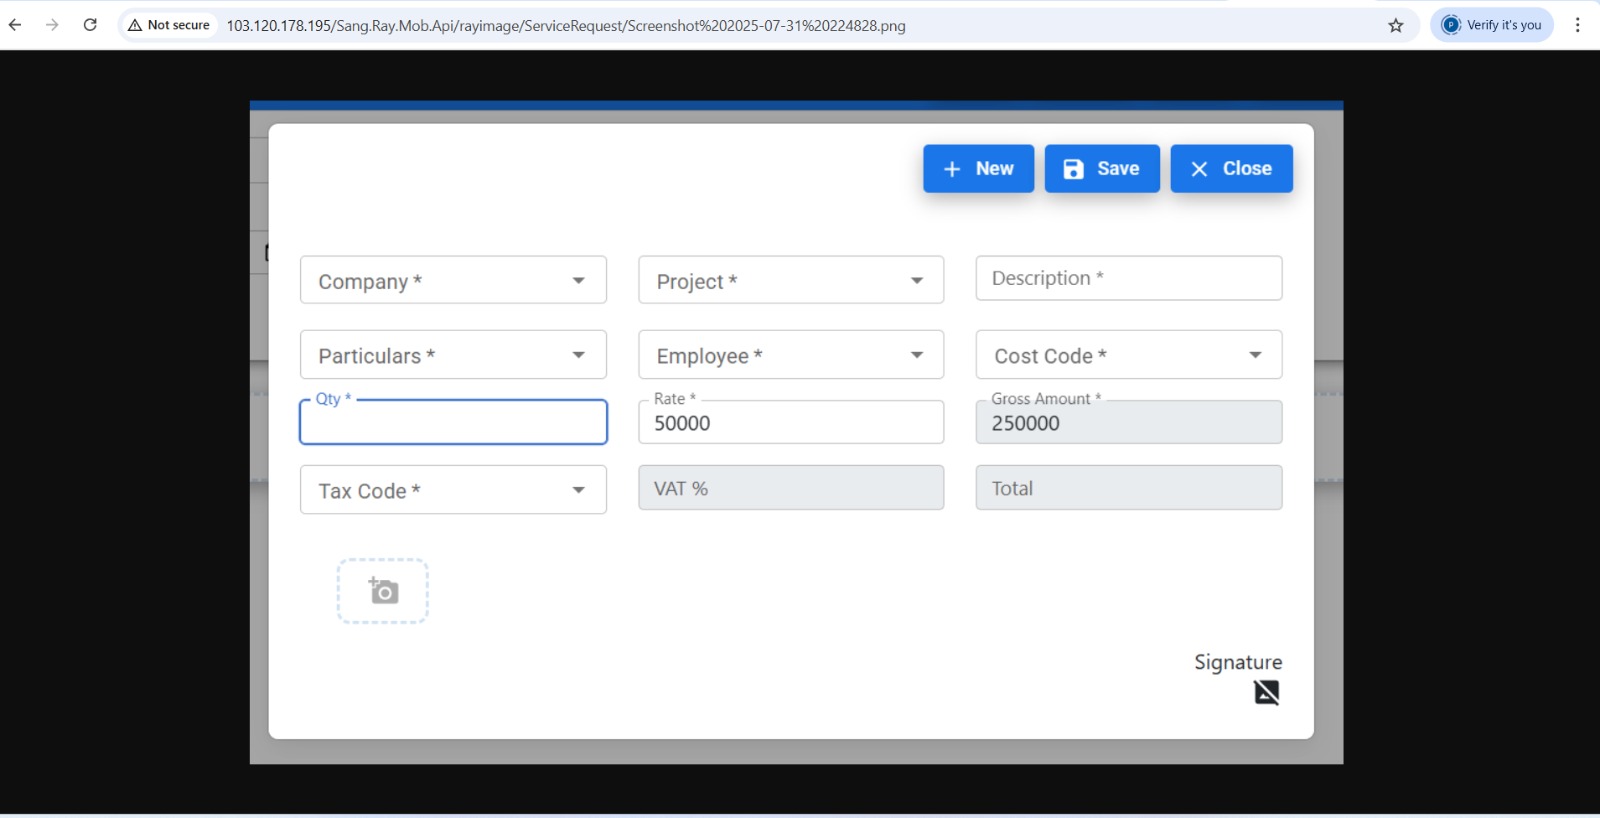Open the browser three-dot menu
Viewport: 1600px width, 818px height.
pos(1577,25)
